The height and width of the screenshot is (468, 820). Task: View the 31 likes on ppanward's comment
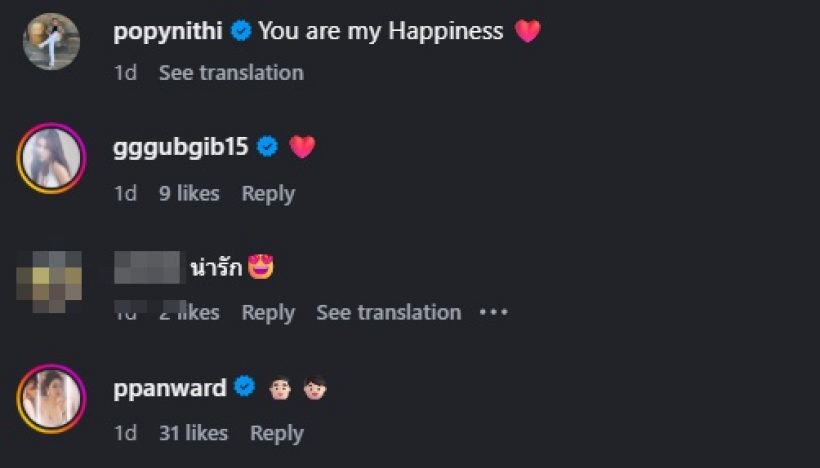[x=193, y=433]
